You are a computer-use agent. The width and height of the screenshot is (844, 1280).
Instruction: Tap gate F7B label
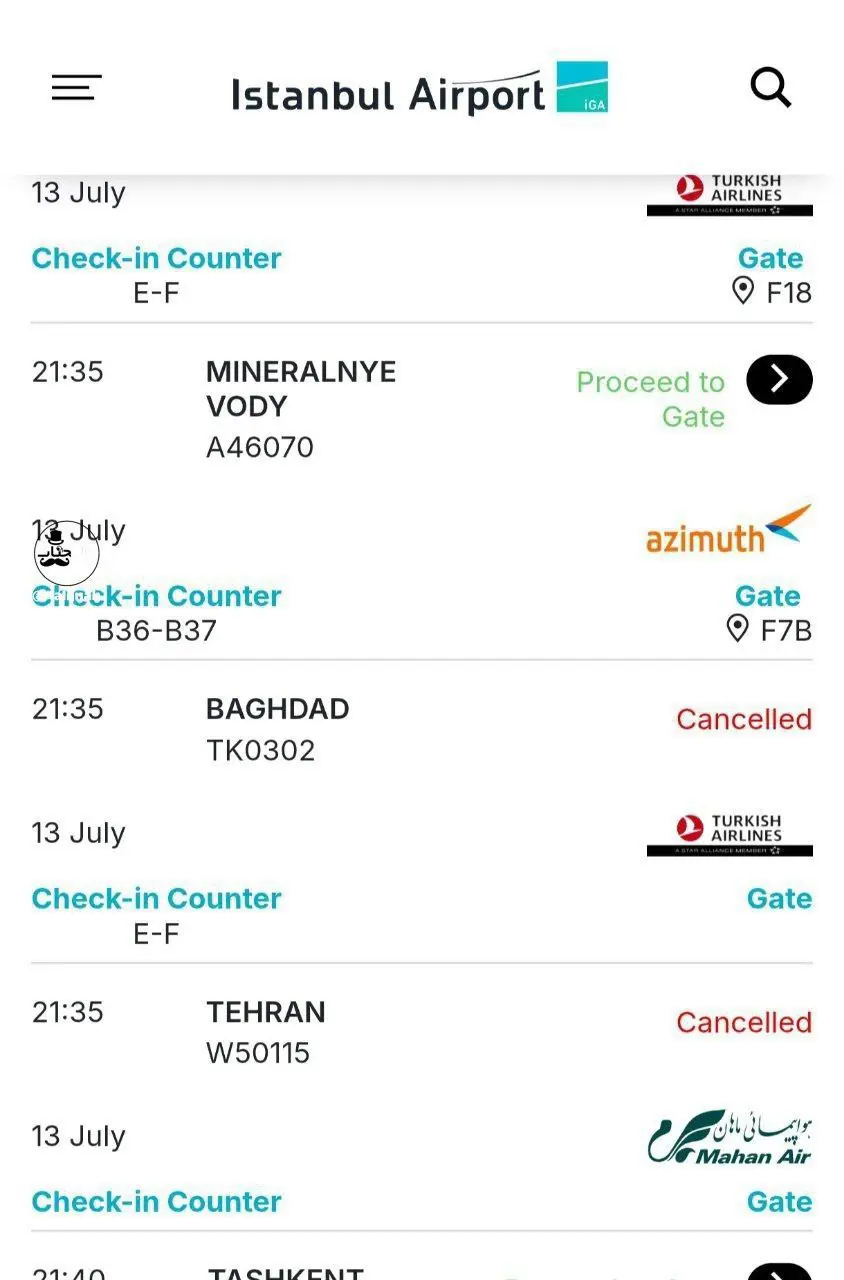(786, 630)
